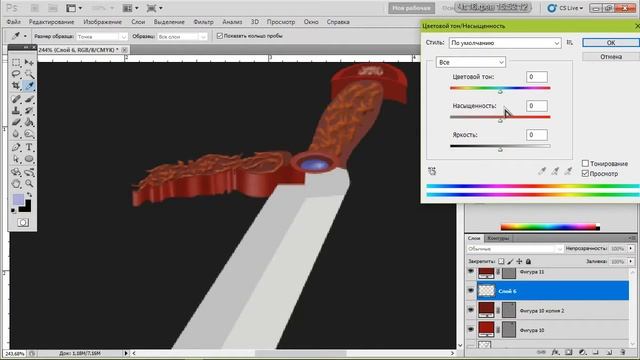Close the document tab
Viewport: 640px width, 360px height.
point(124,50)
